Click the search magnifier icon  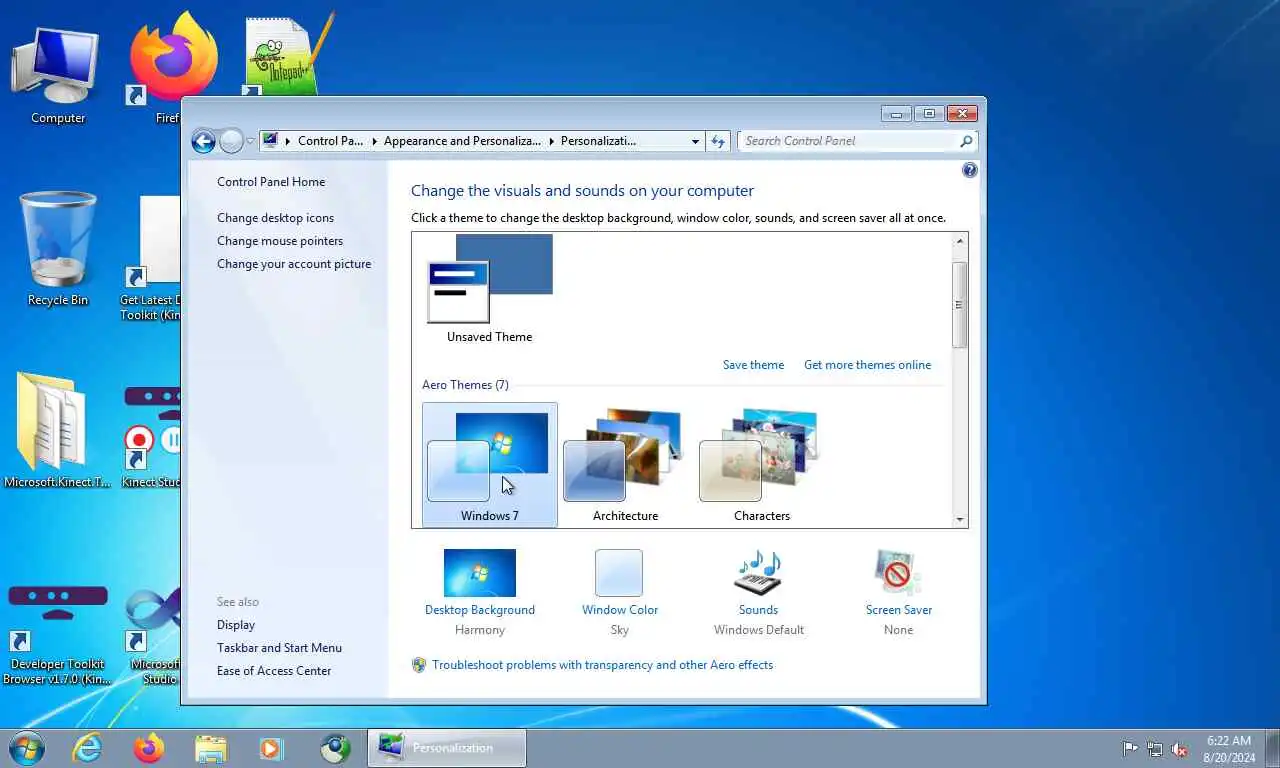pos(966,141)
